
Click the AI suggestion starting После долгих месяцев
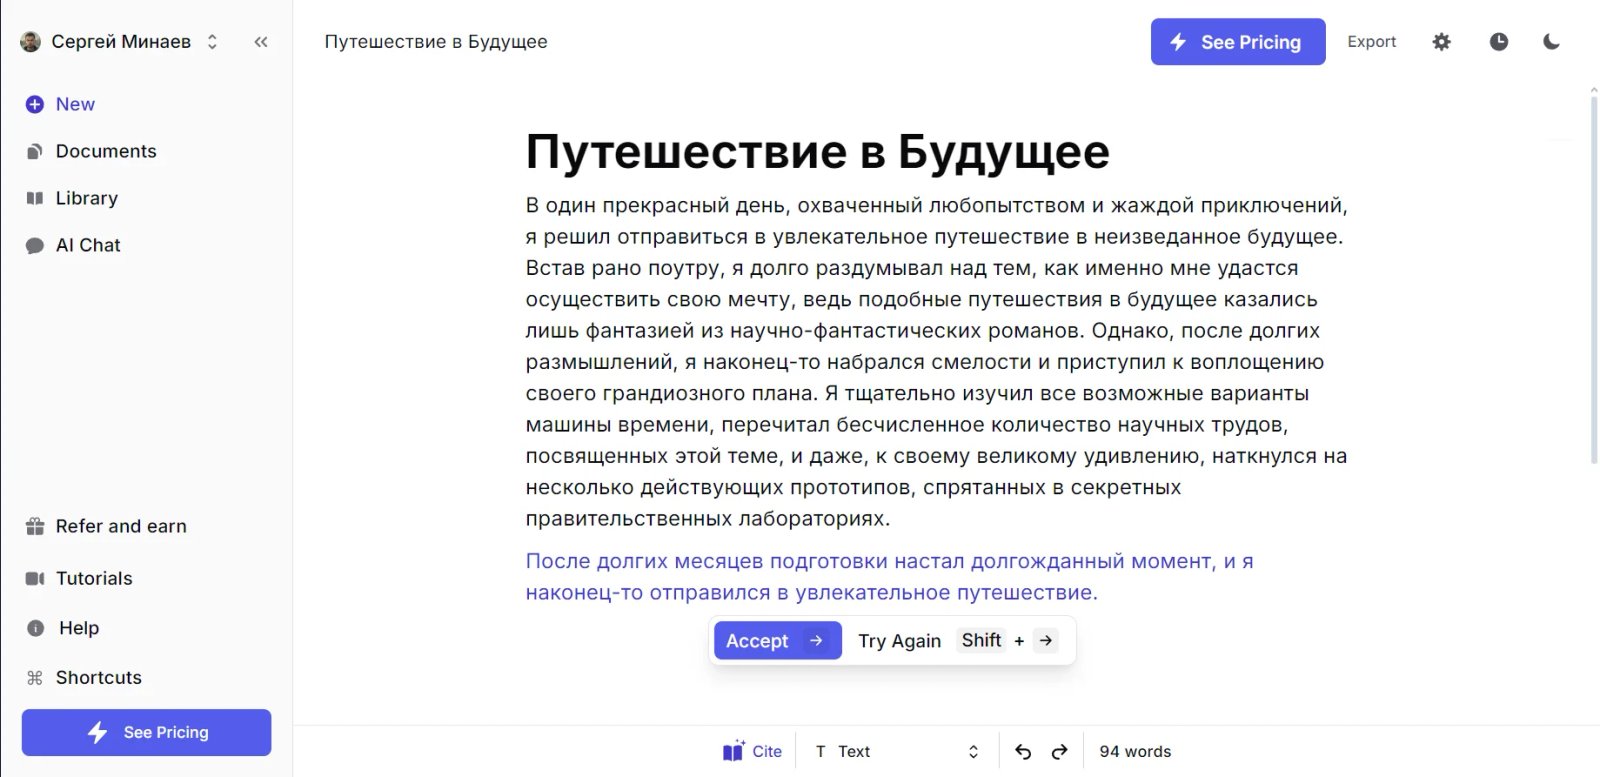pos(889,577)
